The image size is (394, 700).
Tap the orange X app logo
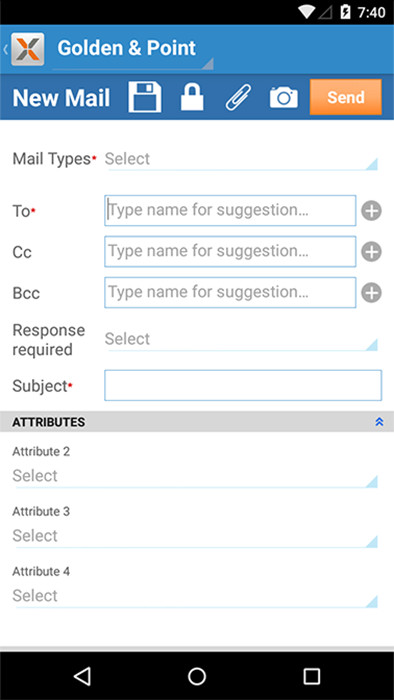pos(28,49)
